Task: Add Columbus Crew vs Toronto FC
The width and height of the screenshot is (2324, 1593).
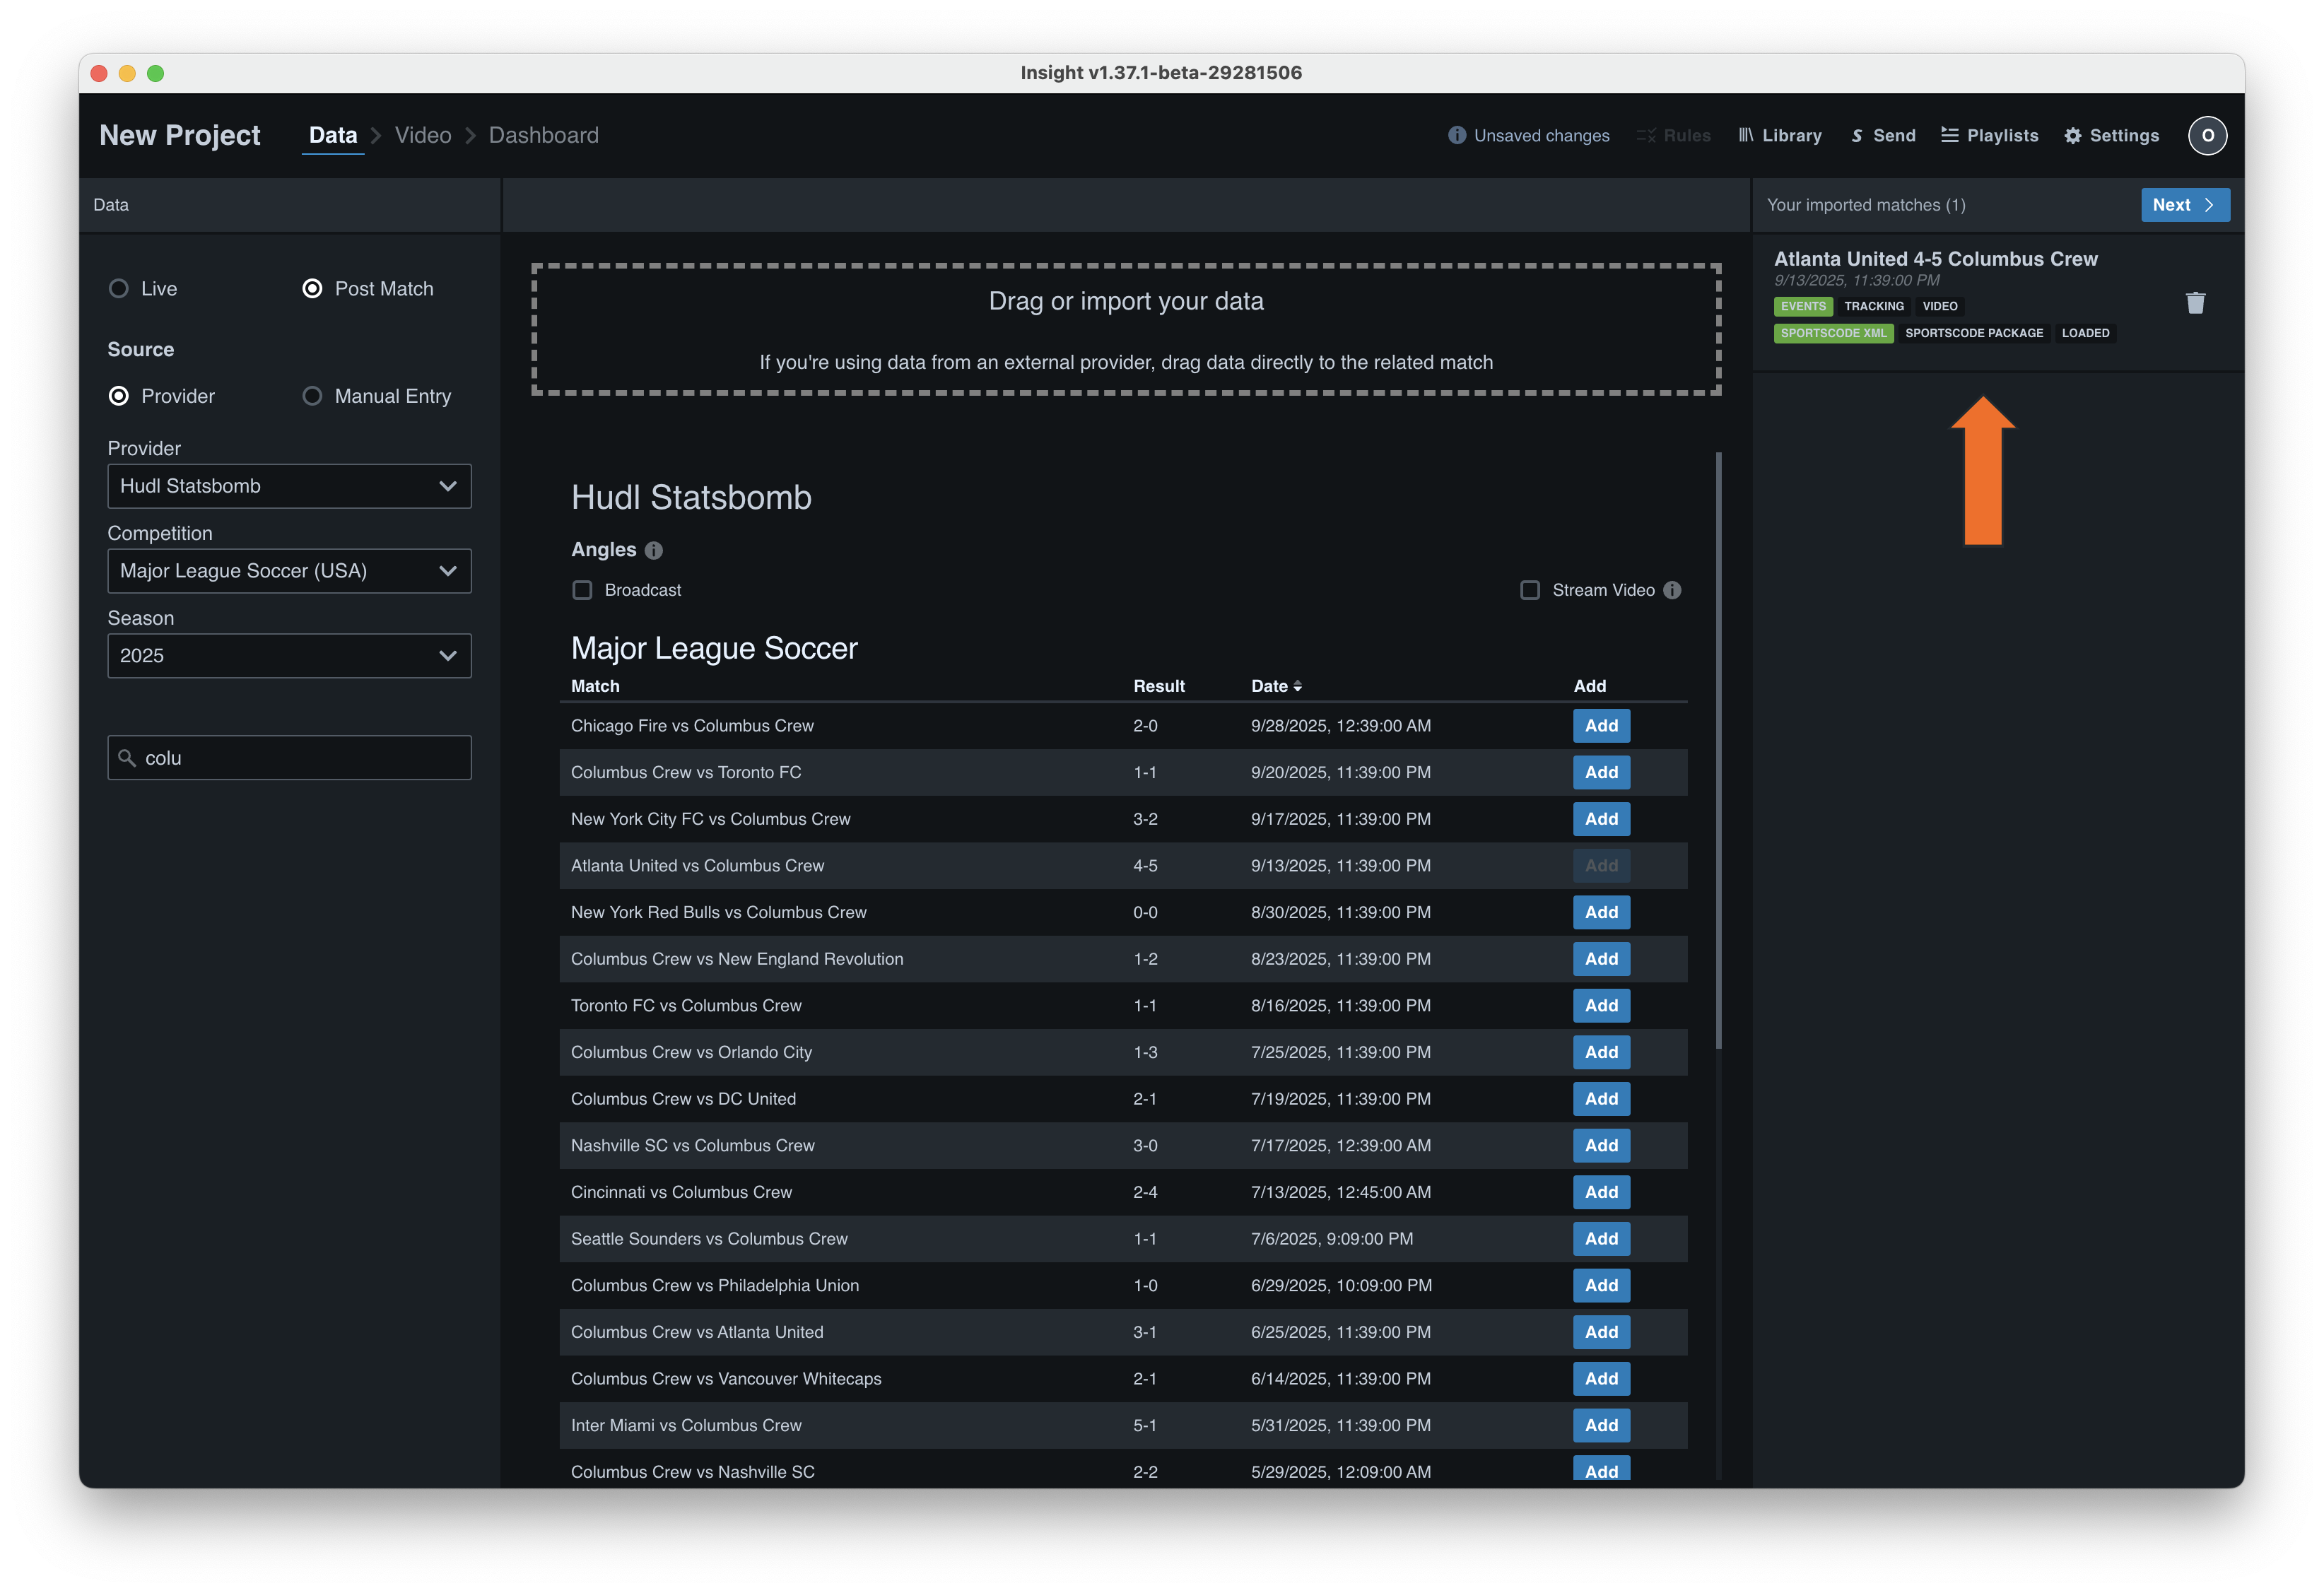Action: [1601, 773]
